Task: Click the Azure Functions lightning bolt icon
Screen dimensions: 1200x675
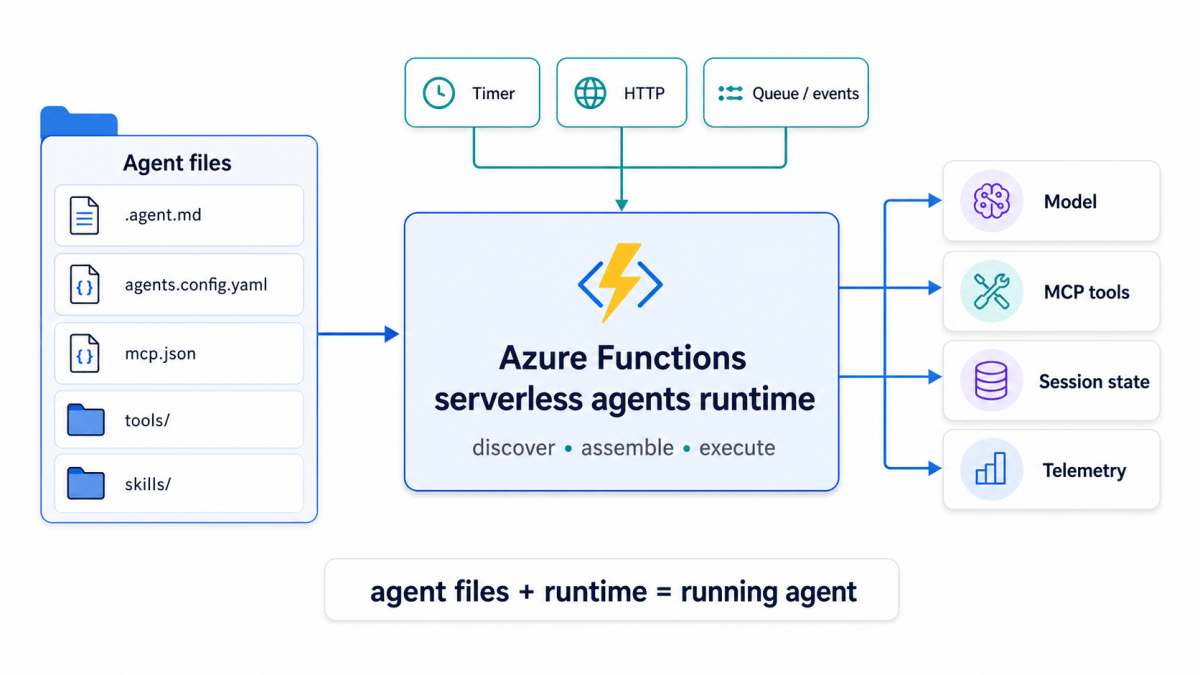Action: click(x=620, y=283)
